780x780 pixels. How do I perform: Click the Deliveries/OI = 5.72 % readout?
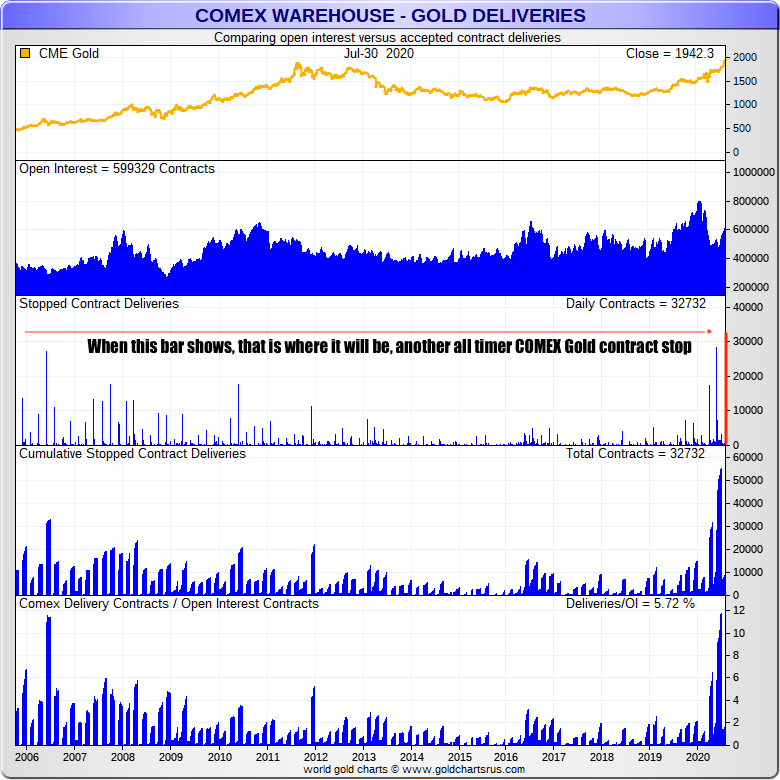pyautogui.click(x=630, y=604)
